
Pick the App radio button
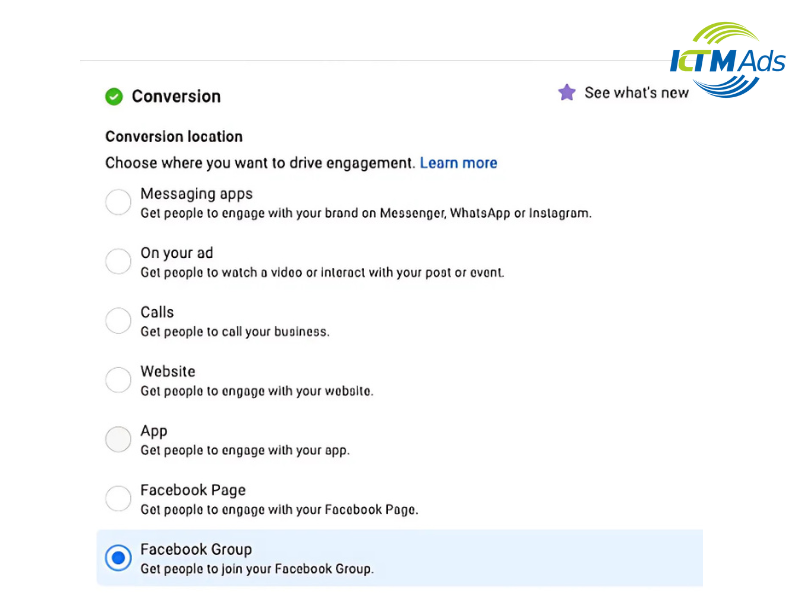click(118, 439)
